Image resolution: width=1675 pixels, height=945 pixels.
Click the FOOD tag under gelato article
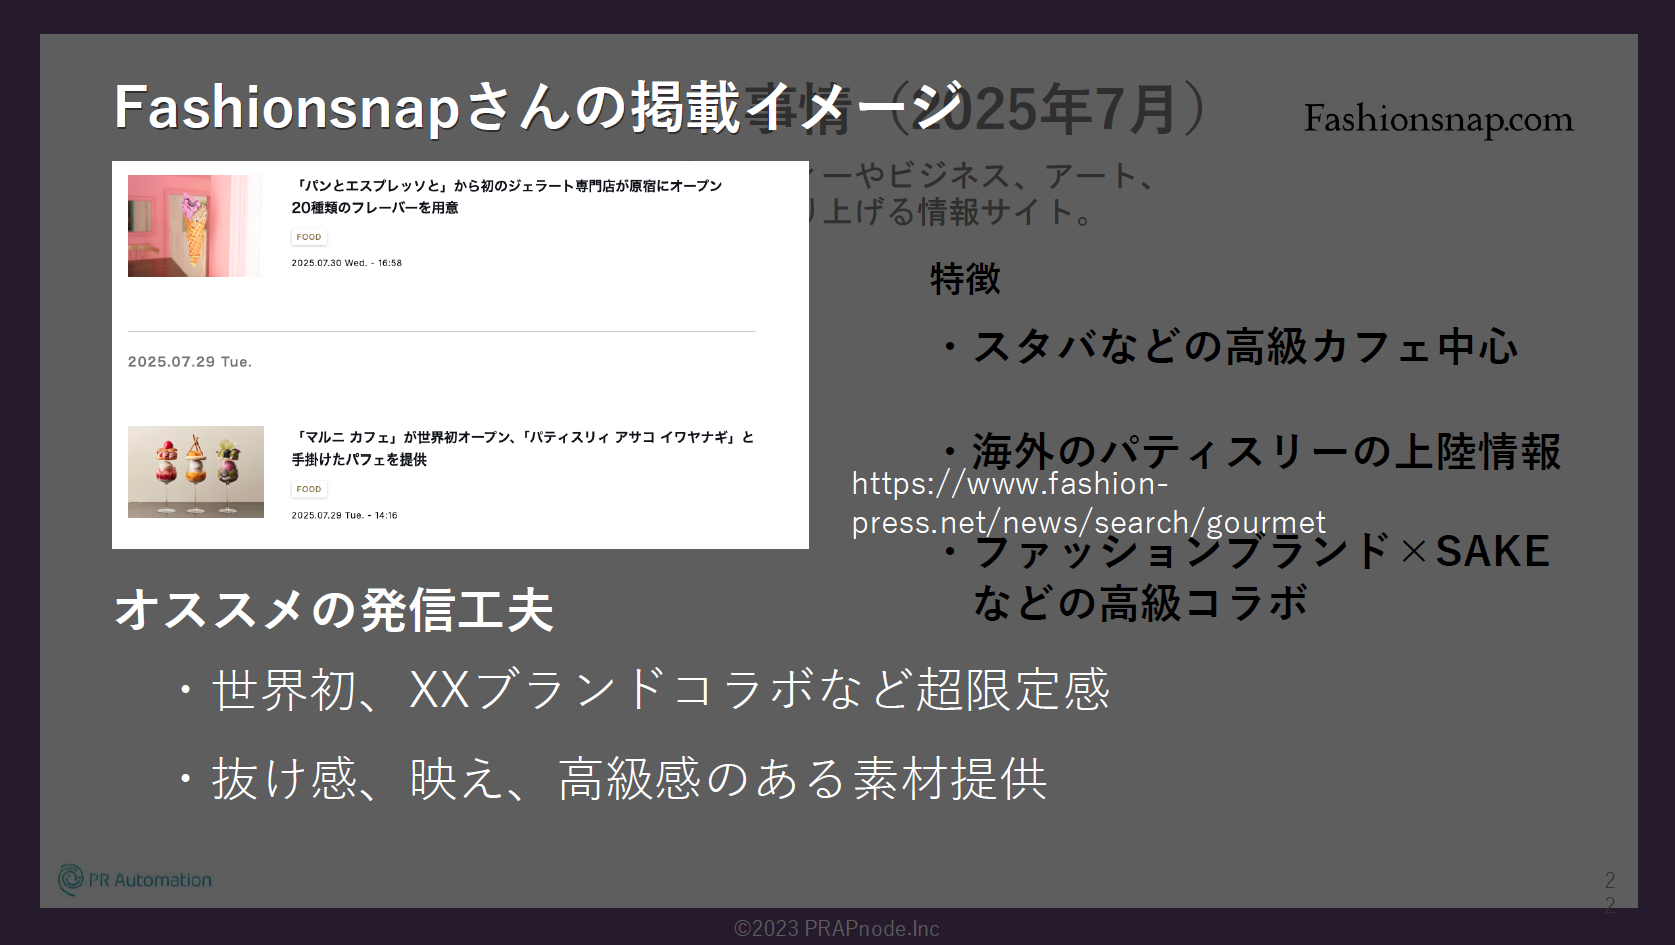coord(309,237)
